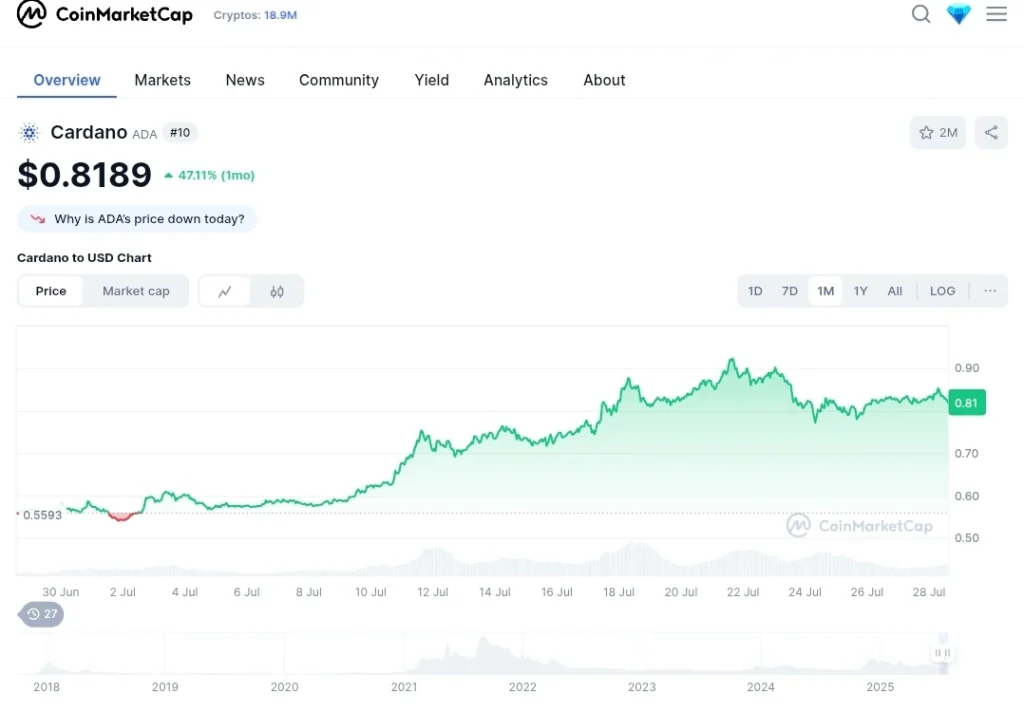Click the 0.5593 baseline price label
Screen dimensions: 1024x713
click(x=40, y=515)
